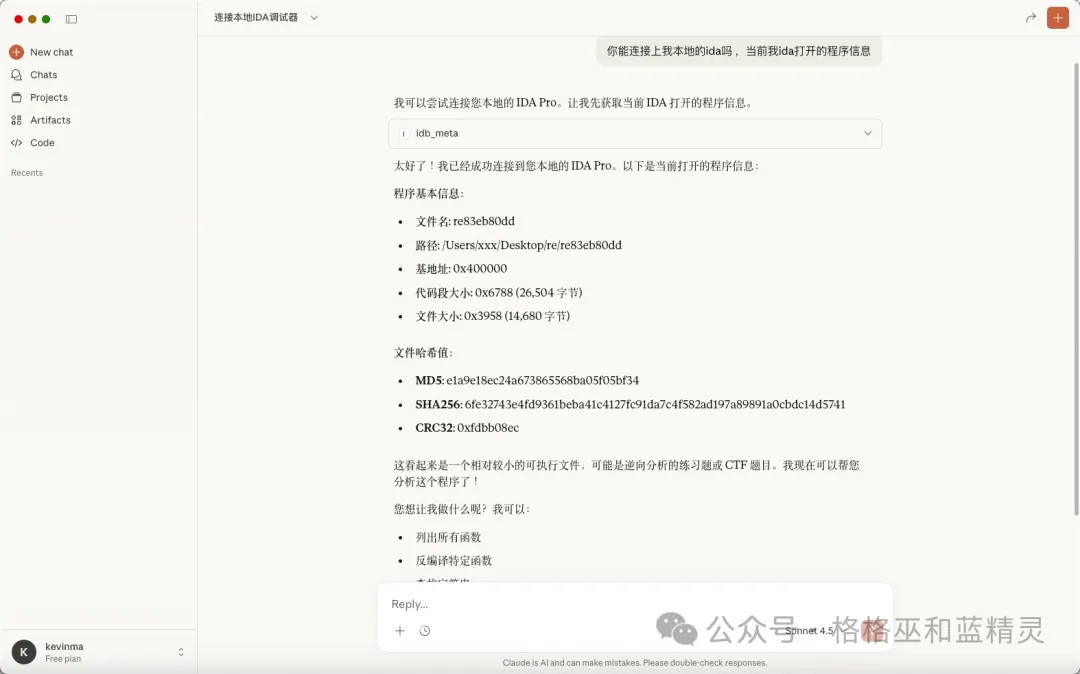
Task: Click the base address 0x400000 line
Action: pos(461,268)
